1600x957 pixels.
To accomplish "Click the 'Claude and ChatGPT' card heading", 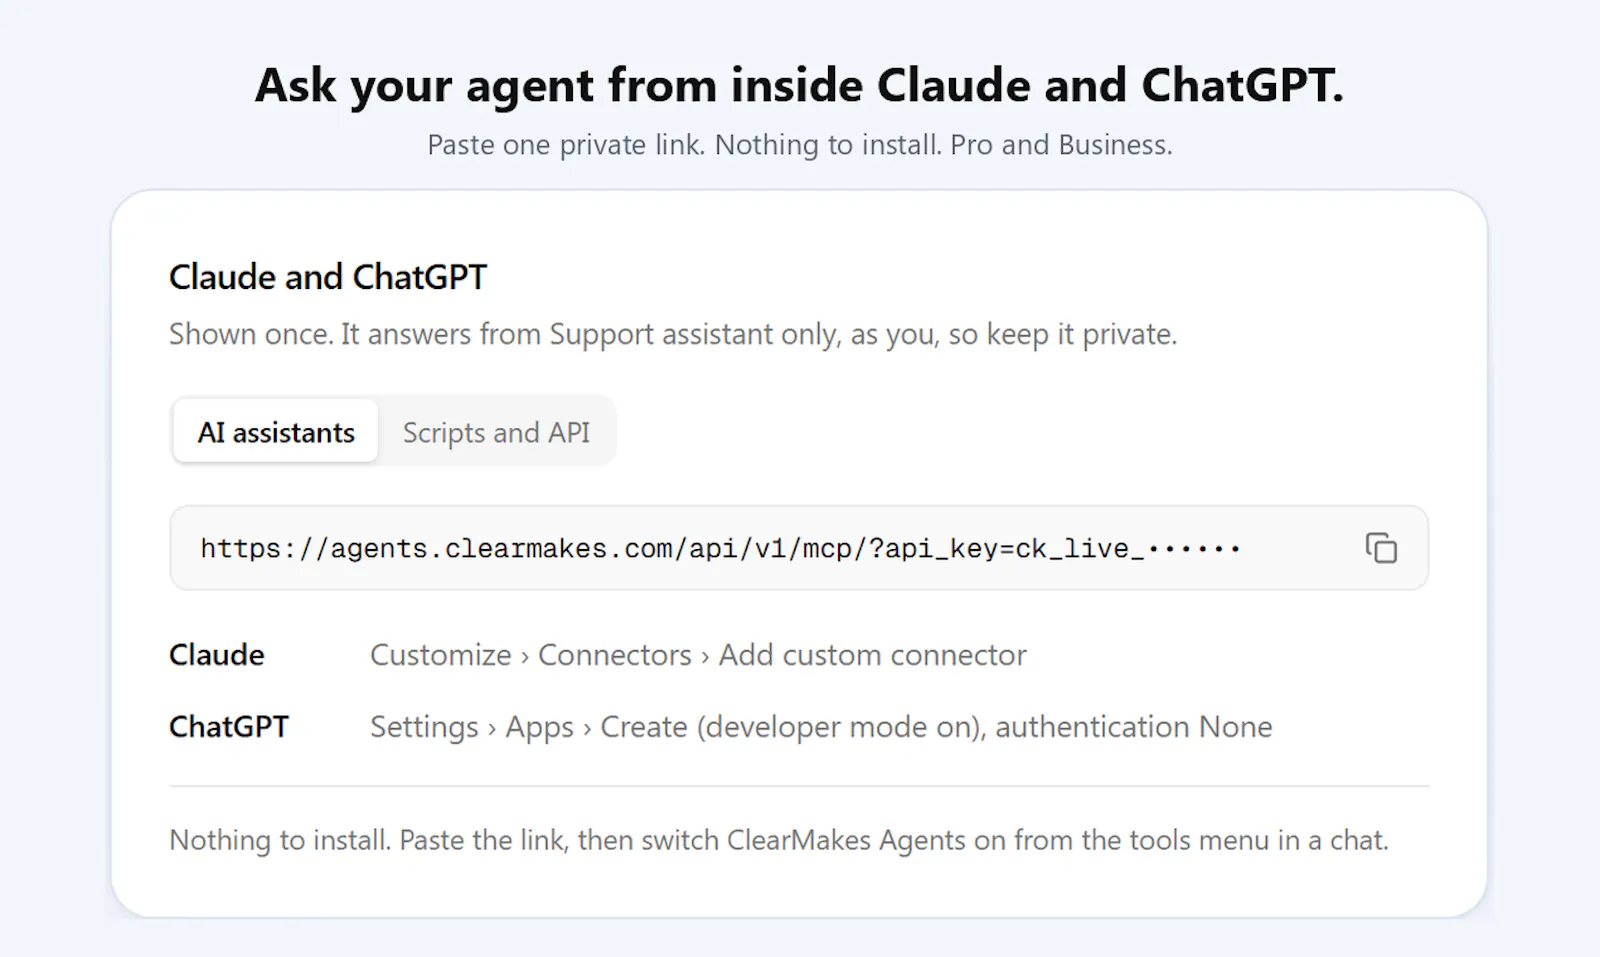I will [x=328, y=277].
